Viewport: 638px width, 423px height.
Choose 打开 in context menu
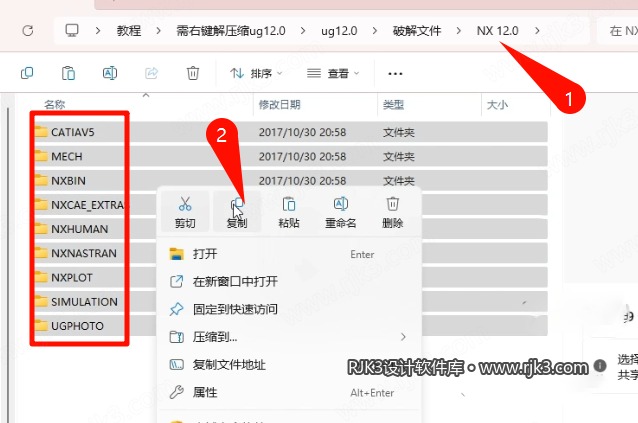coord(288,254)
